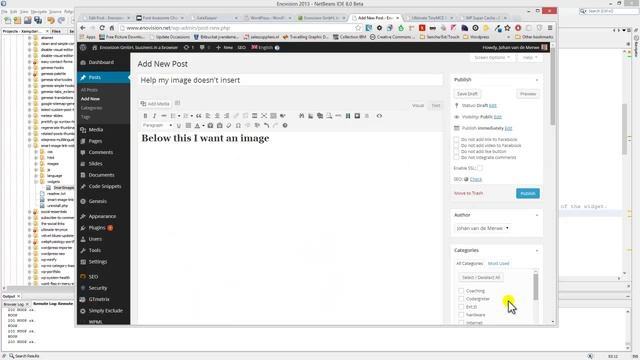Screen dimensions: 640x360
Task: Open the Help dropdown tab
Action: pyautogui.click(x=530, y=58)
